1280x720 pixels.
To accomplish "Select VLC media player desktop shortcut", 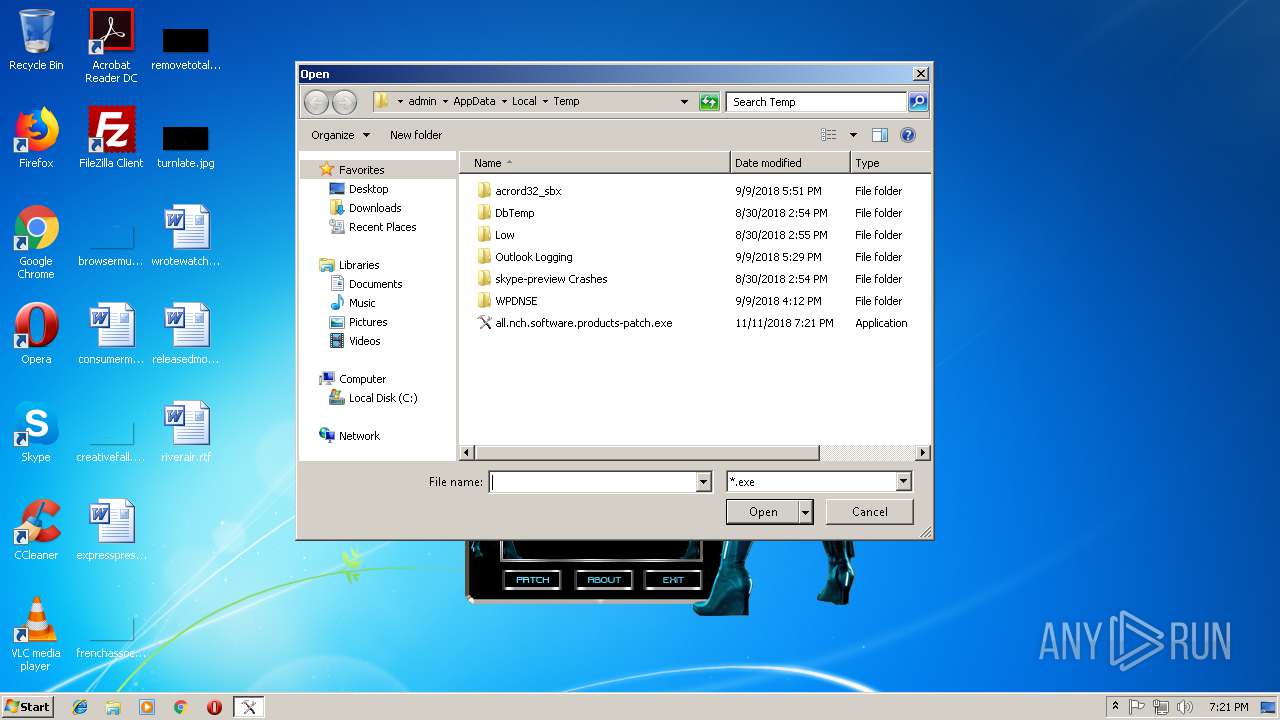I will (x=36, y=635).
